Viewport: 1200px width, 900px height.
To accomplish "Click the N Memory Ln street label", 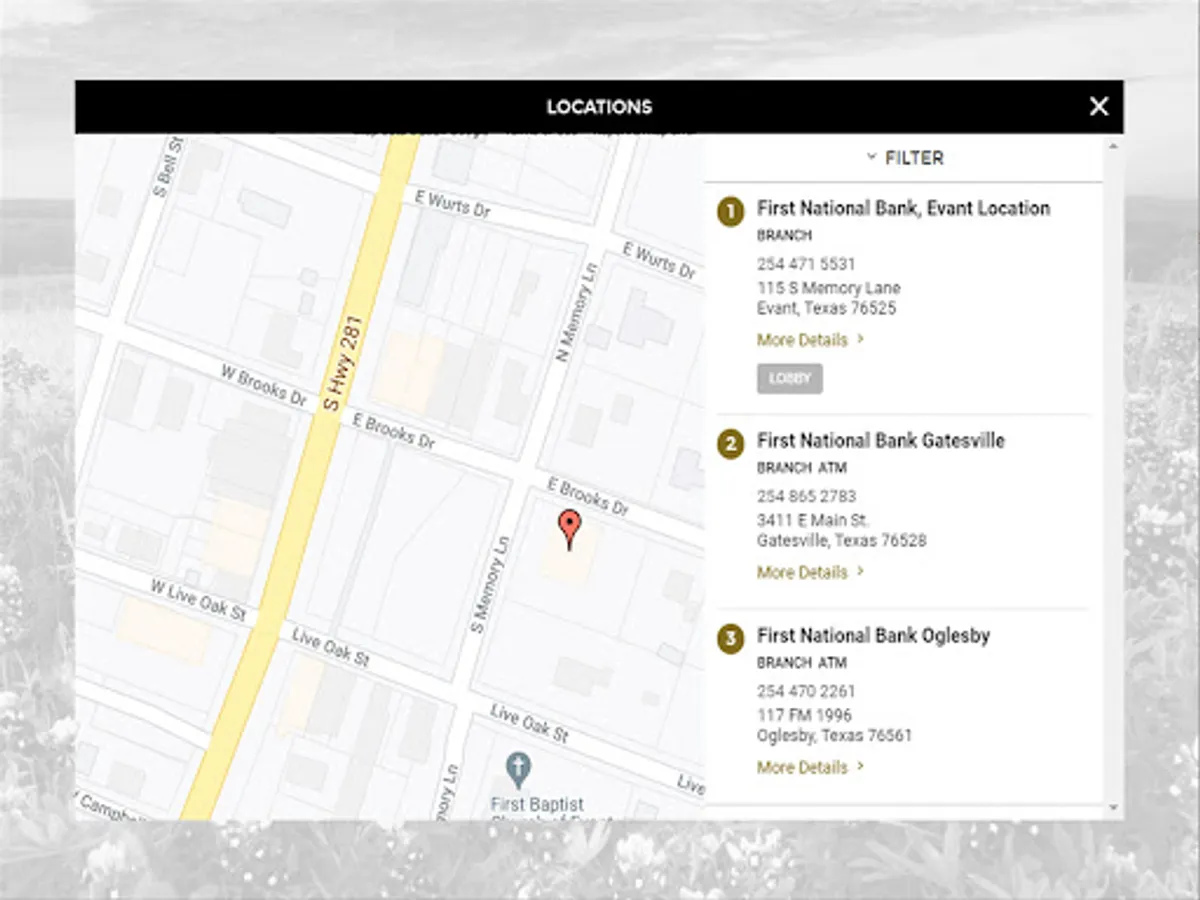I will coord(576,311).
